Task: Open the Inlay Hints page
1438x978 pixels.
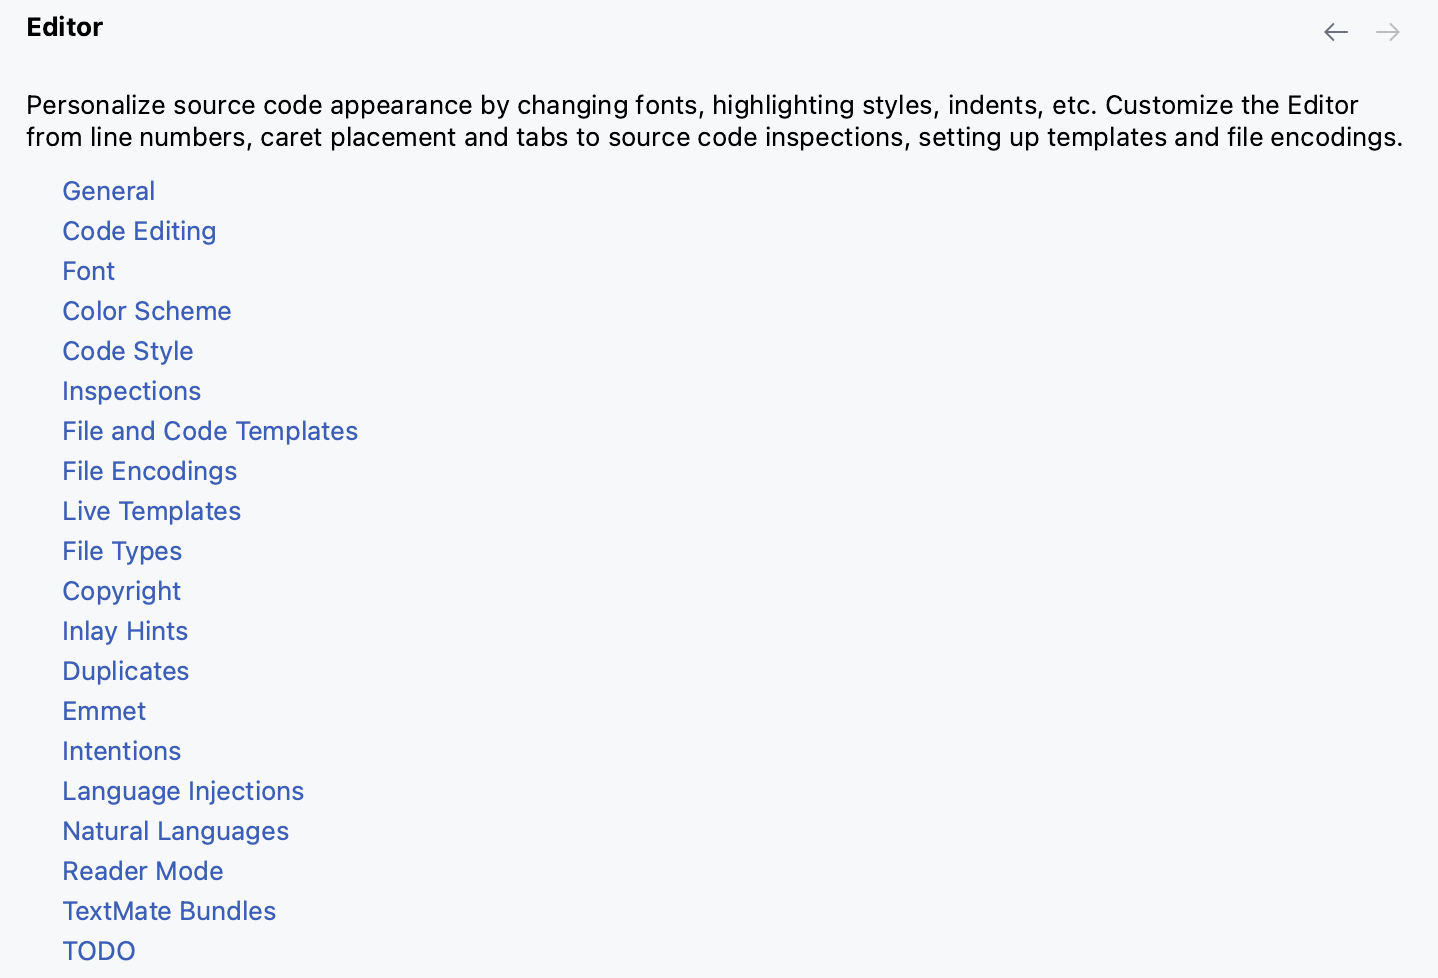Action: tap(125, 631)
